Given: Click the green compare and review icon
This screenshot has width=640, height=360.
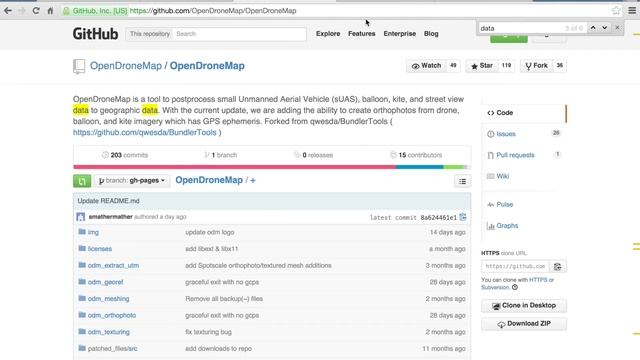Looking at the screenshot, I should tap(82, 181).
